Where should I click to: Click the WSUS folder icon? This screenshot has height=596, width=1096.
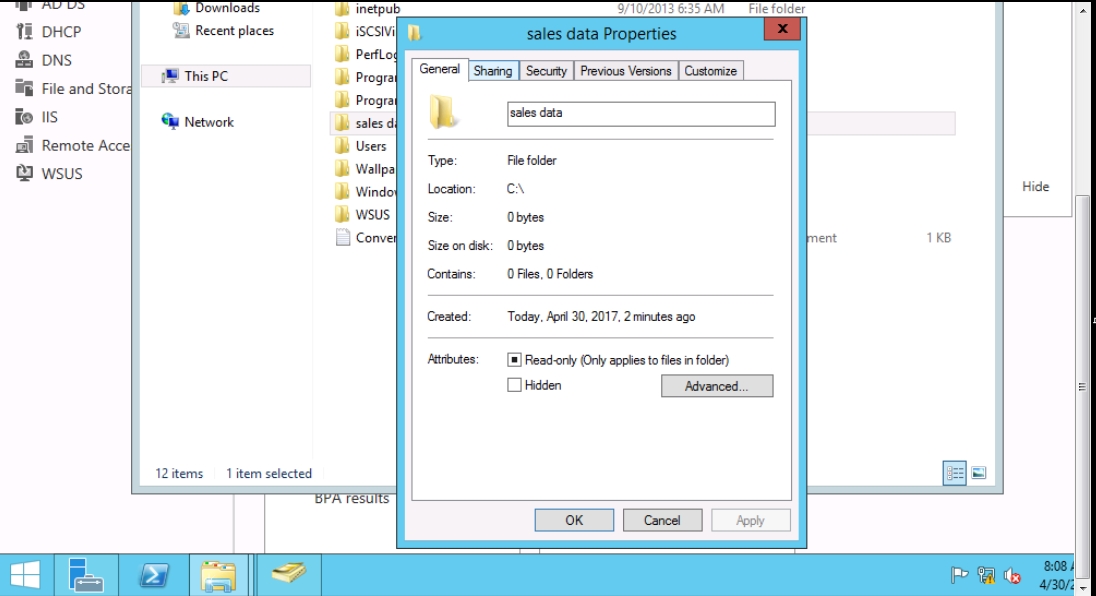click(x=343, y=214)
